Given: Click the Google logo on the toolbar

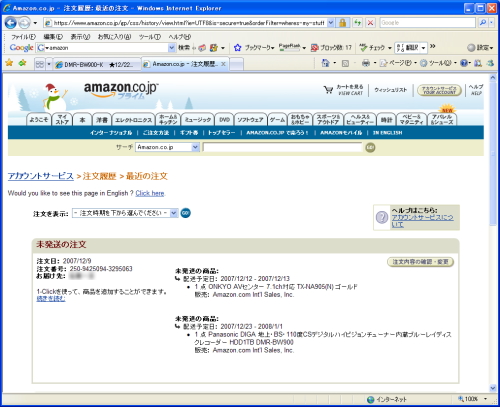Looking at the screenshot, I should 21,48.
